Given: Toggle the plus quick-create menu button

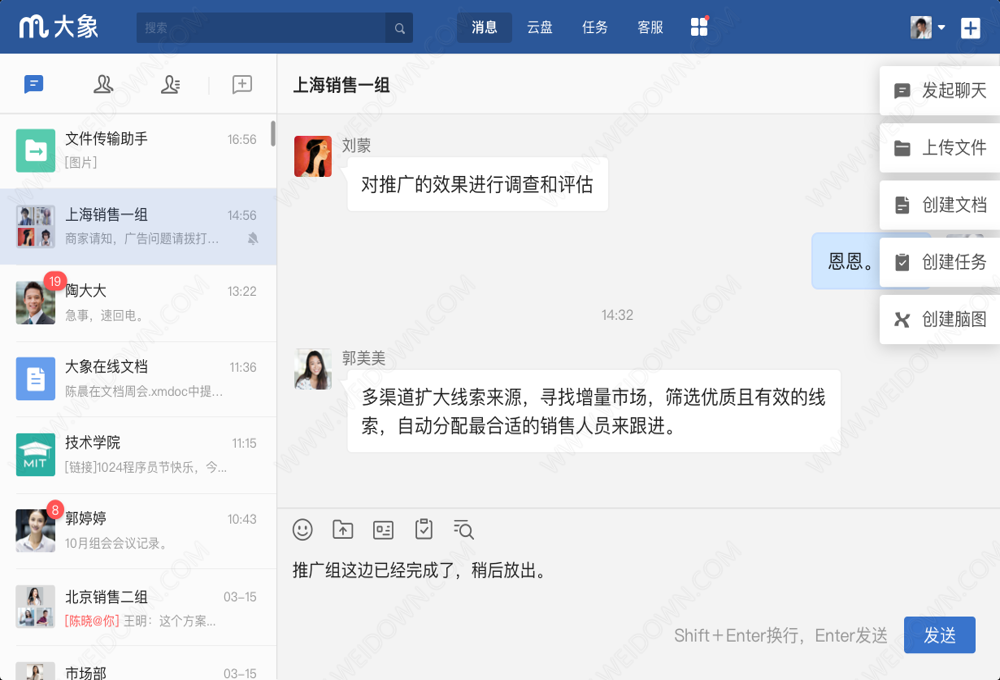Looking at the screenshot, I should coord(970,28).
